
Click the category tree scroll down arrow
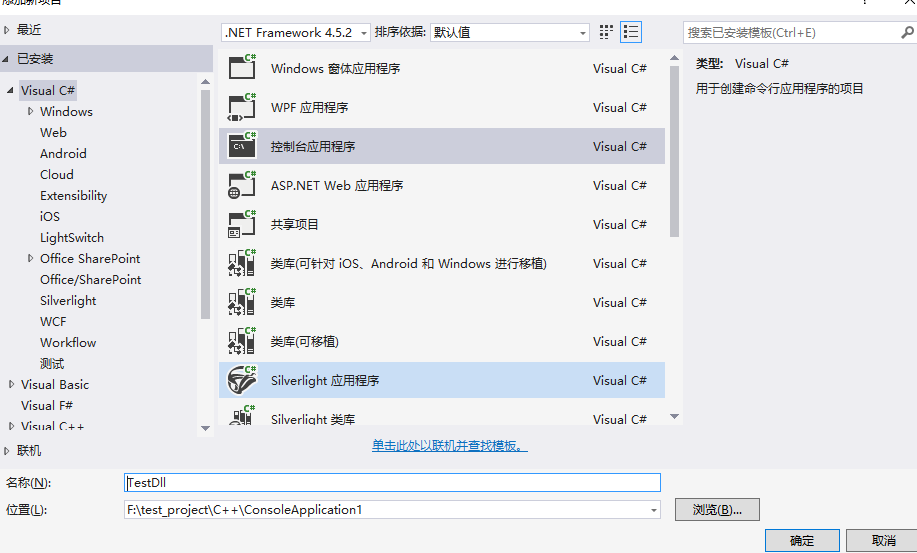tap(205, 428)
